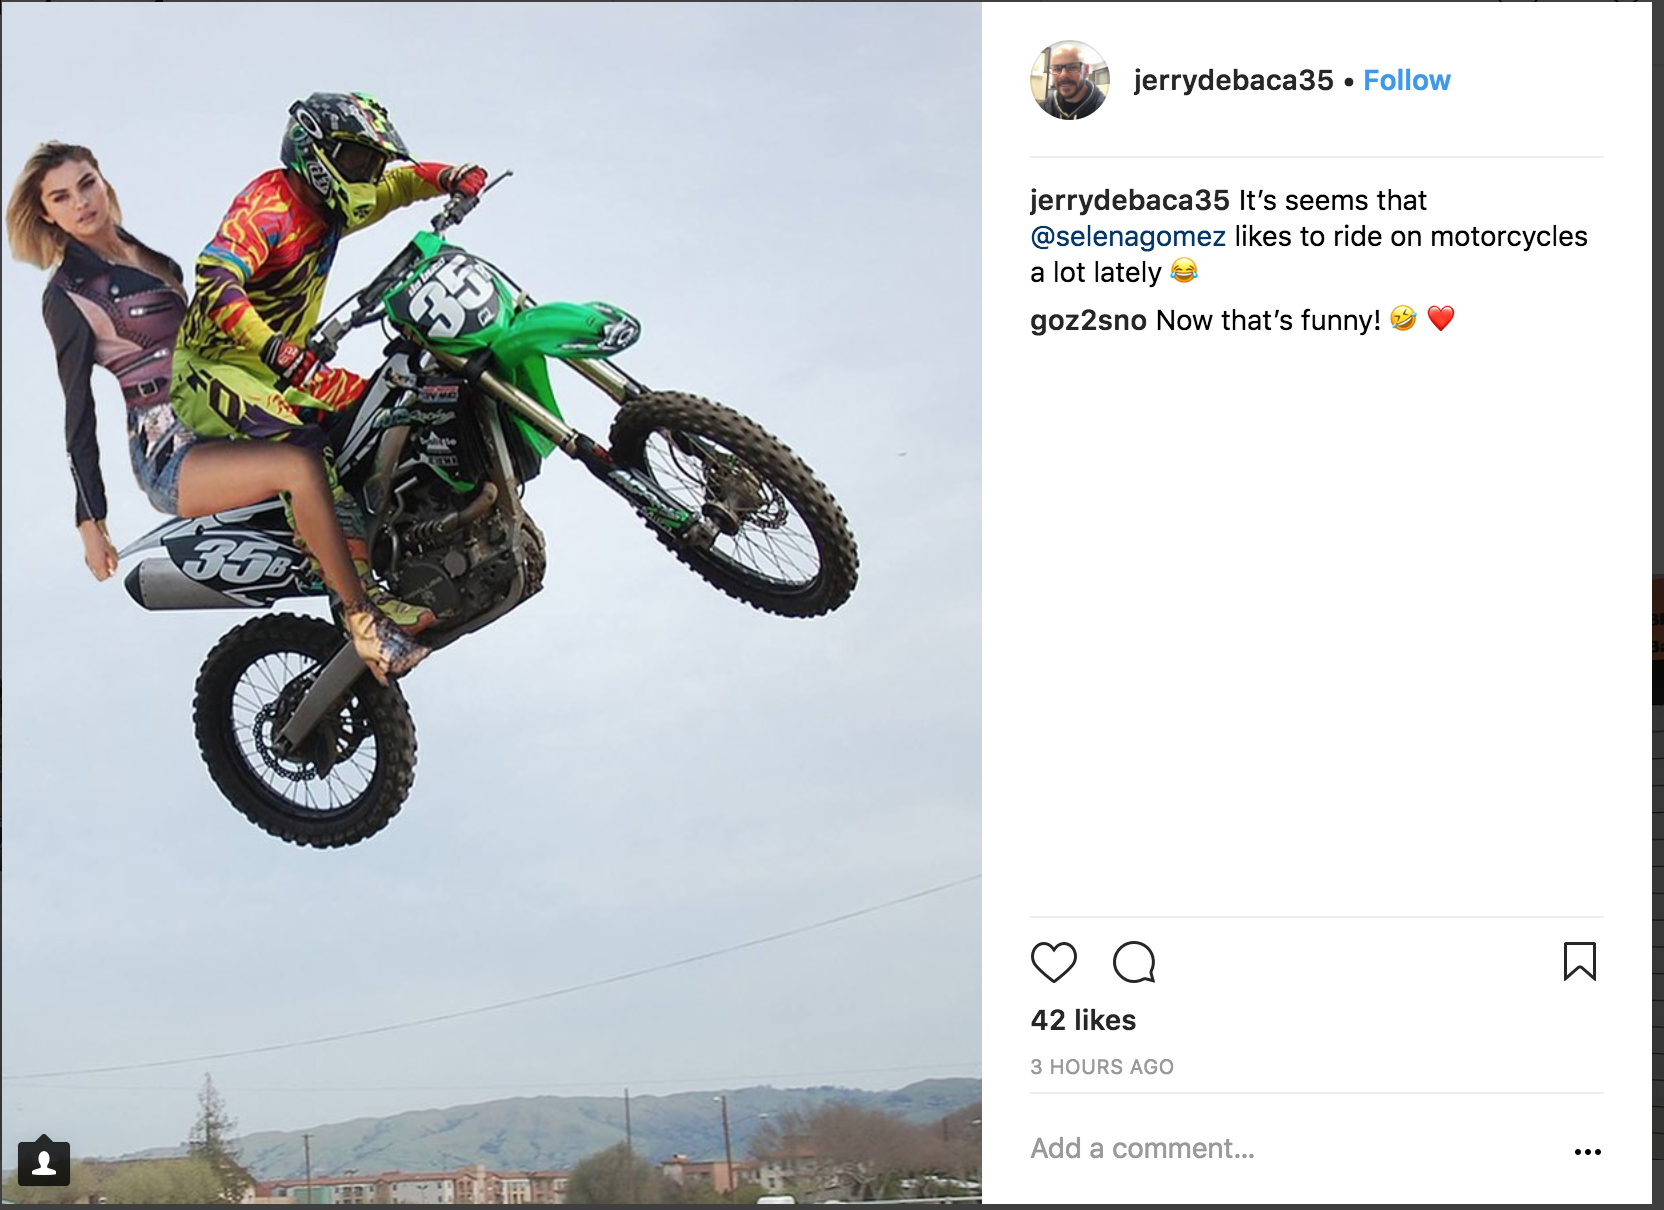Image resolution: width=1664 pixels, height=1210 pixels.
Task: Click the motorcycle jump photo
Action: [491, 602]
